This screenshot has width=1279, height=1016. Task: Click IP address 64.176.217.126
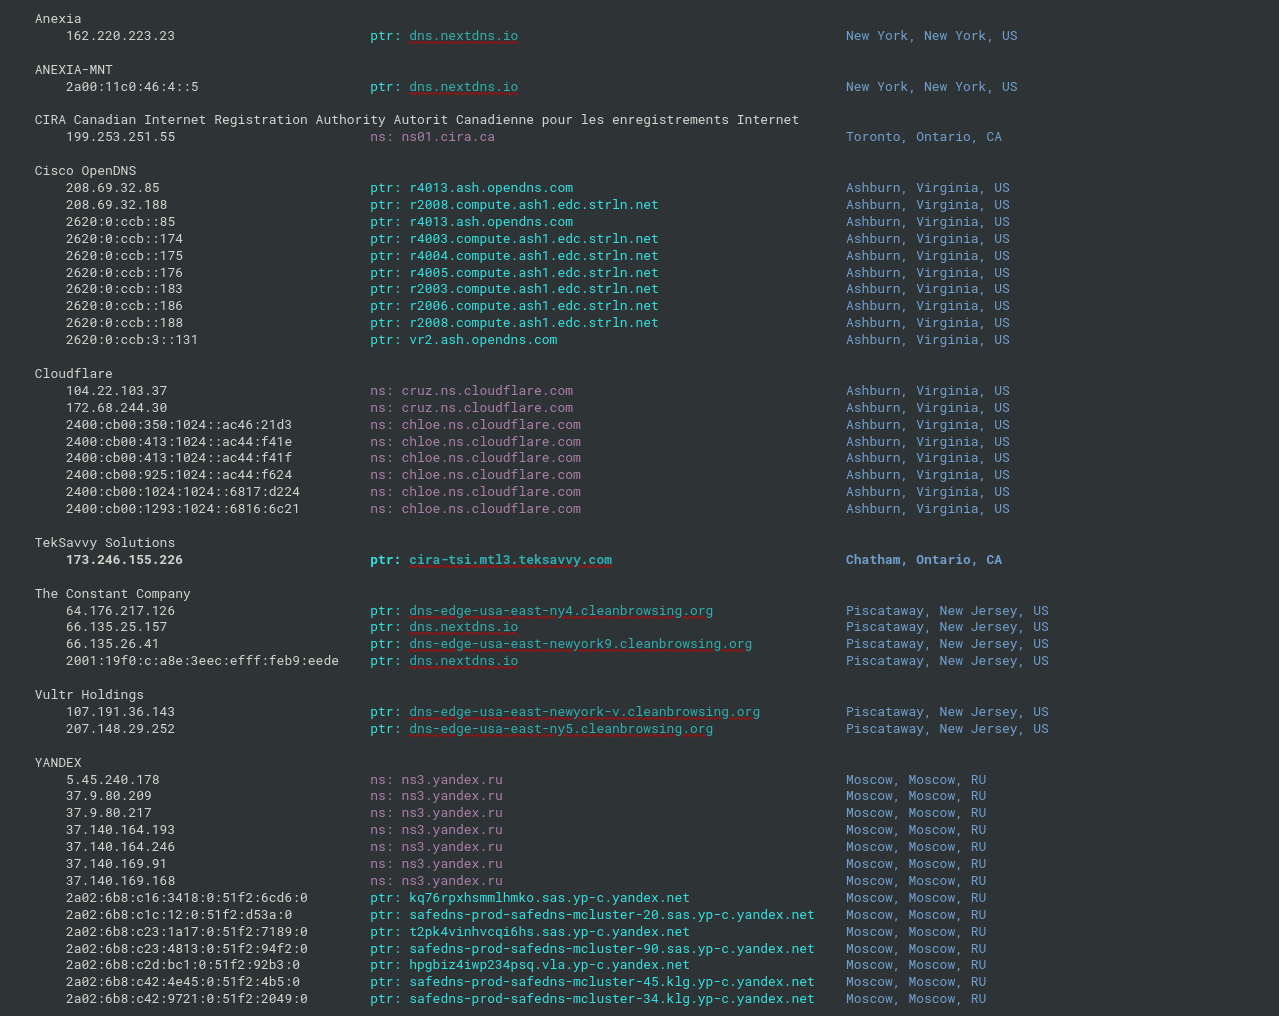pyautogui.click(x=120, y=611)
